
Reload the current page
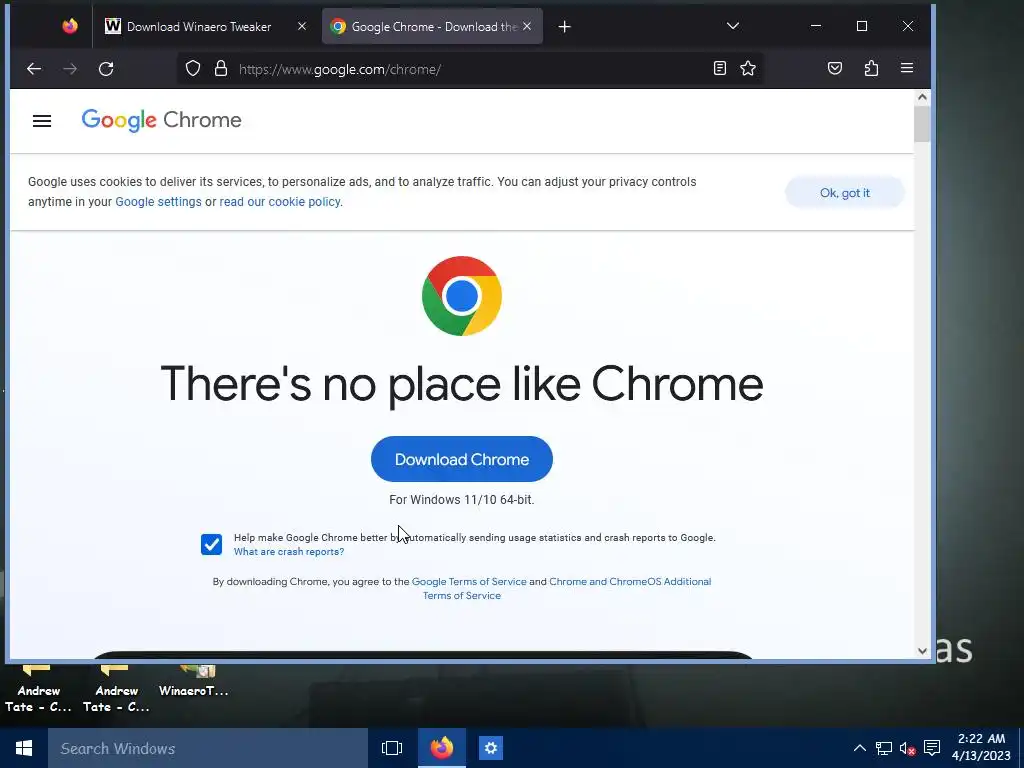(106, 69)
